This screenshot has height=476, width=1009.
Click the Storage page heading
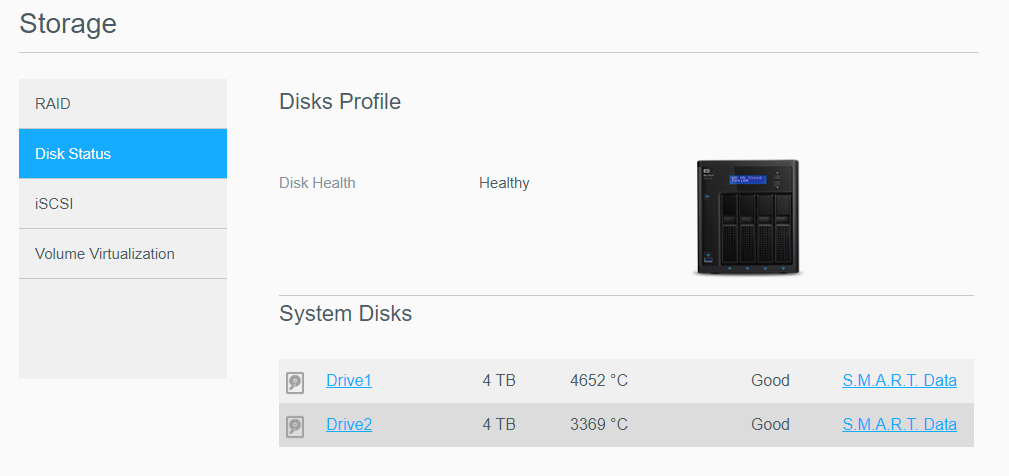(x=68, y=23)
